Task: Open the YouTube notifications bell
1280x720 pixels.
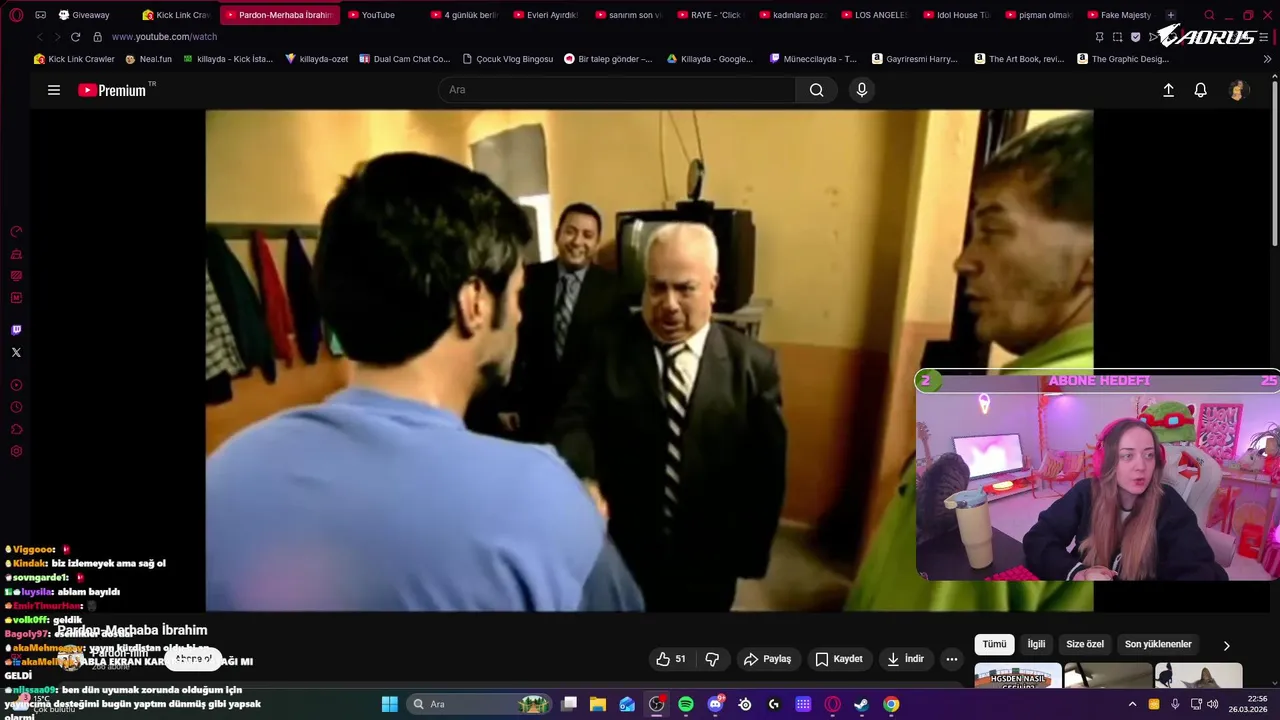Action: click(x=1201, y=90)
